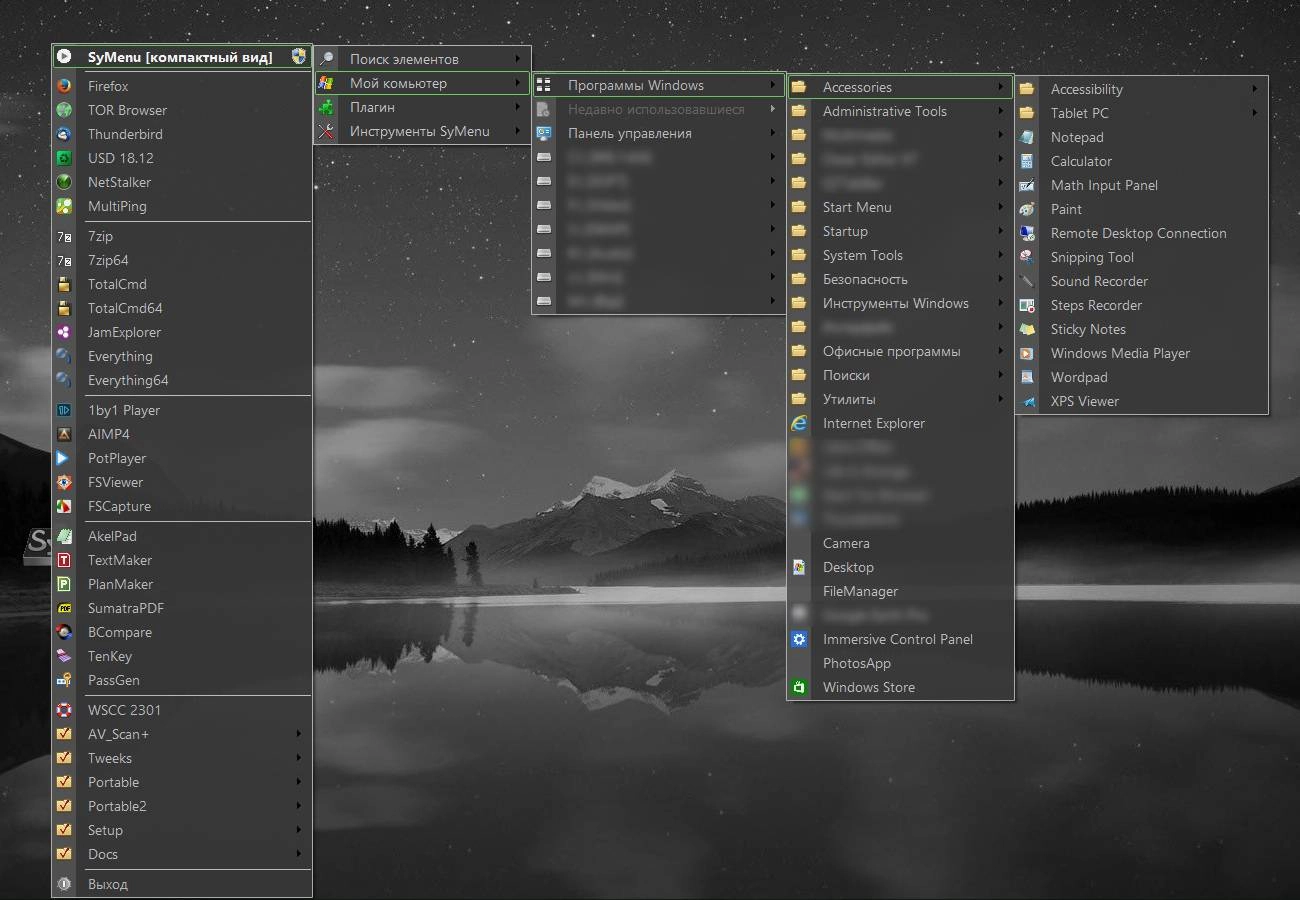Click the Firefox icon in SyMenu
This screenshot has height=900, width=1300.
click(64, 86)
